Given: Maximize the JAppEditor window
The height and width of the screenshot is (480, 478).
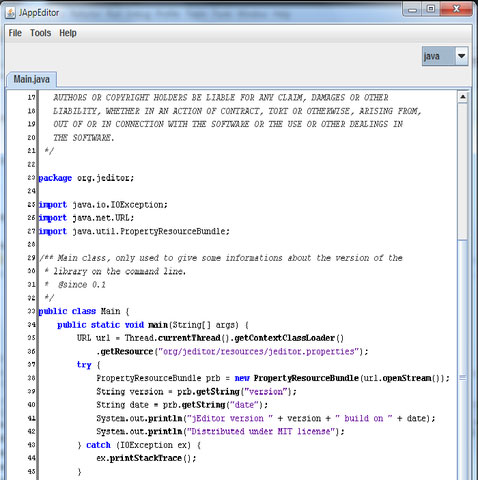Looking at the screenshot, I should click(431, 9).
